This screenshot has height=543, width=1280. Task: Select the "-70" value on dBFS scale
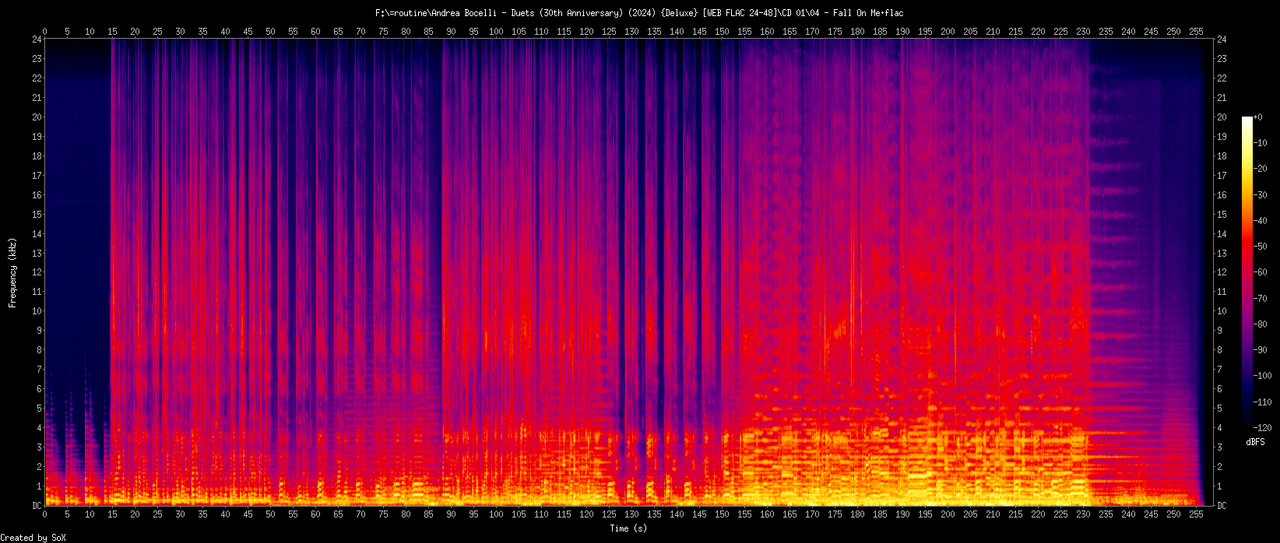coord(1262,298)
